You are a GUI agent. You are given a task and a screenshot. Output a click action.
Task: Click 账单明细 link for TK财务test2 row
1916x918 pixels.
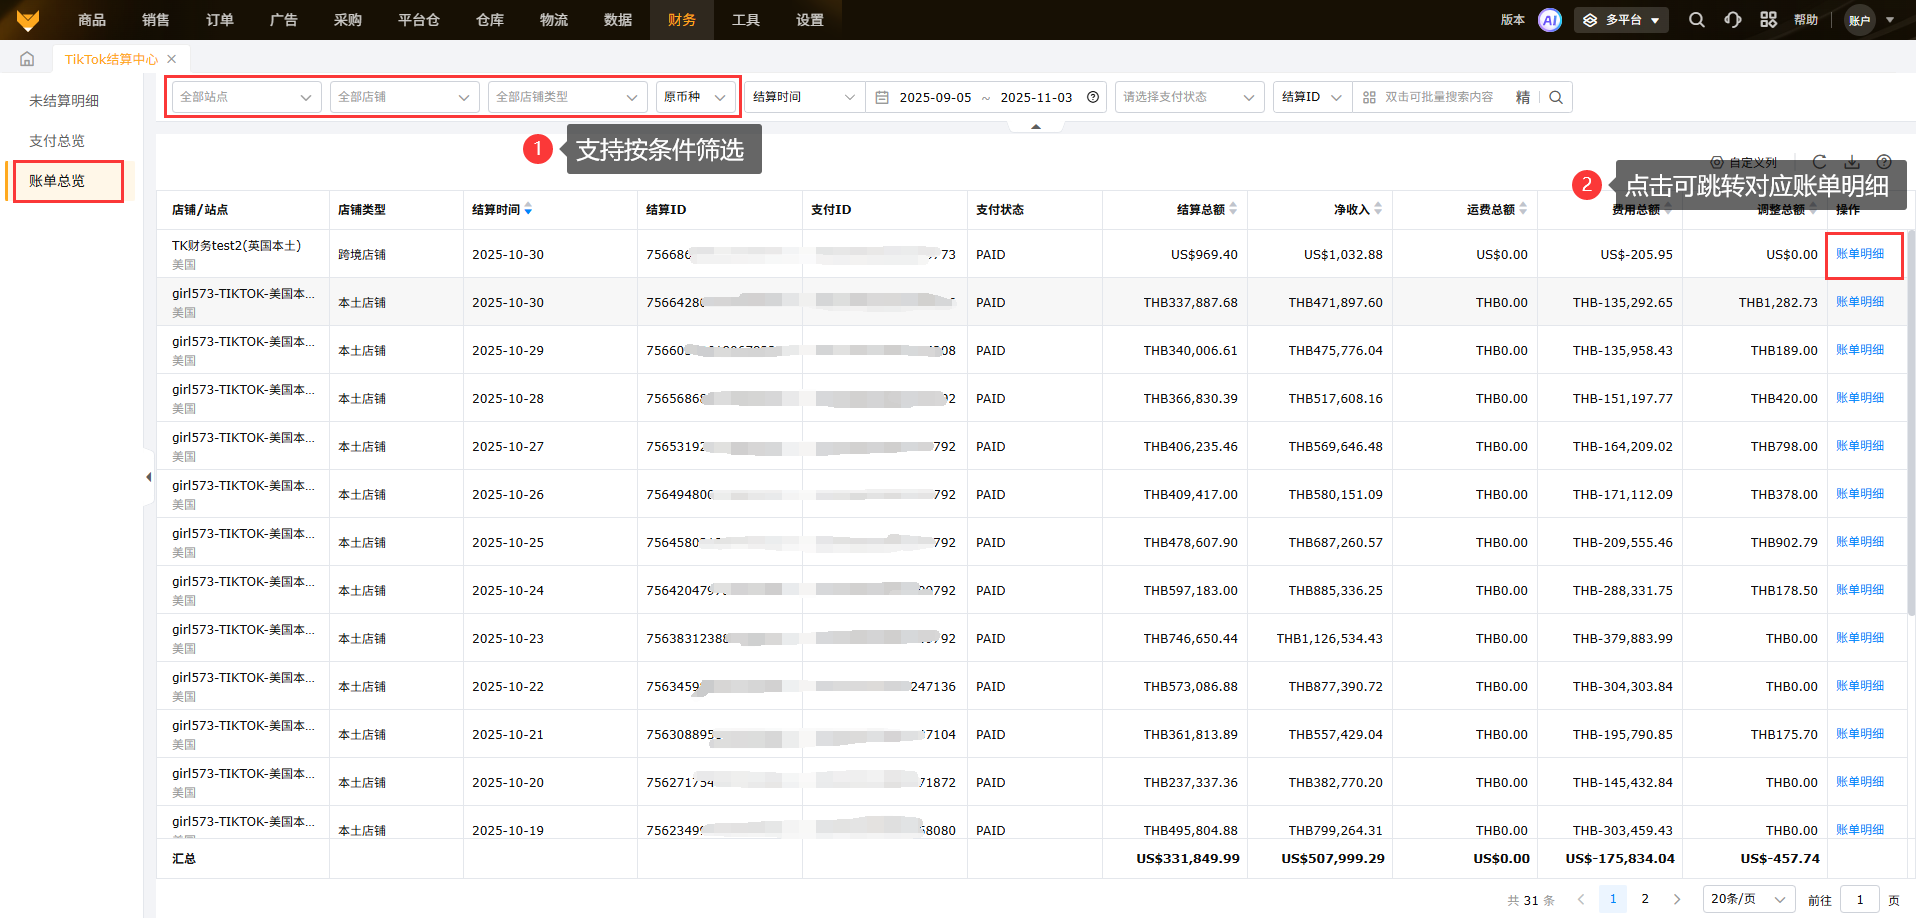[1859, 254]
